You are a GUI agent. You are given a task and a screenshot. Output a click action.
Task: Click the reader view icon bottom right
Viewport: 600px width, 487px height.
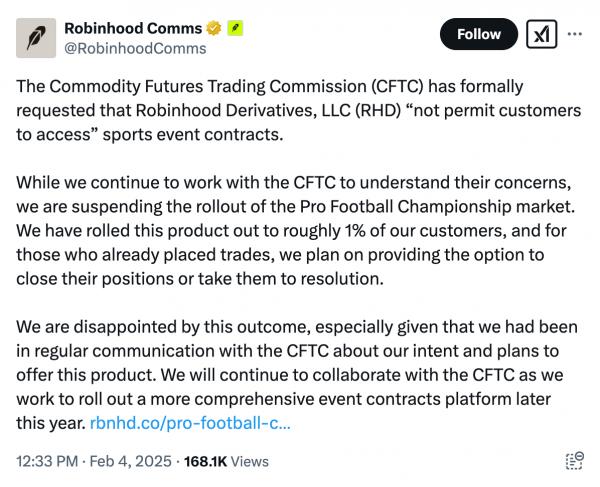point(574,461)
